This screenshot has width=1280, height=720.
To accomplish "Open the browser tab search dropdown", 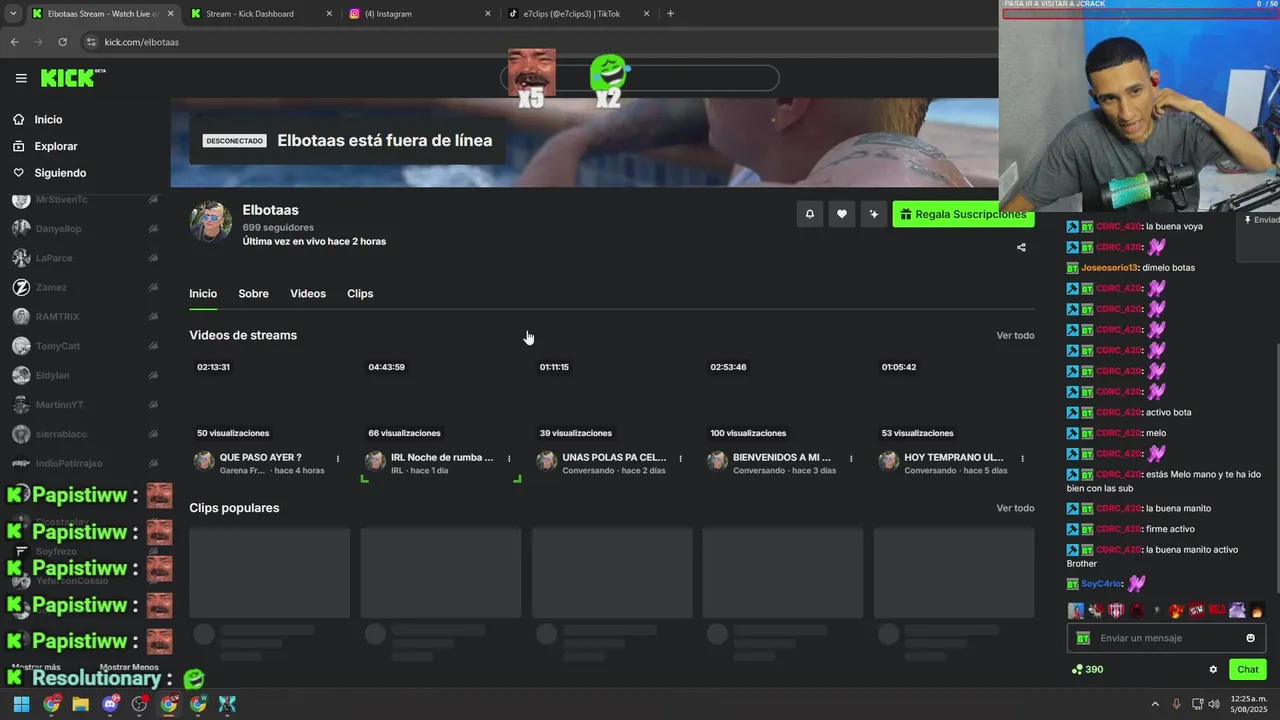I will coord(12,14).
